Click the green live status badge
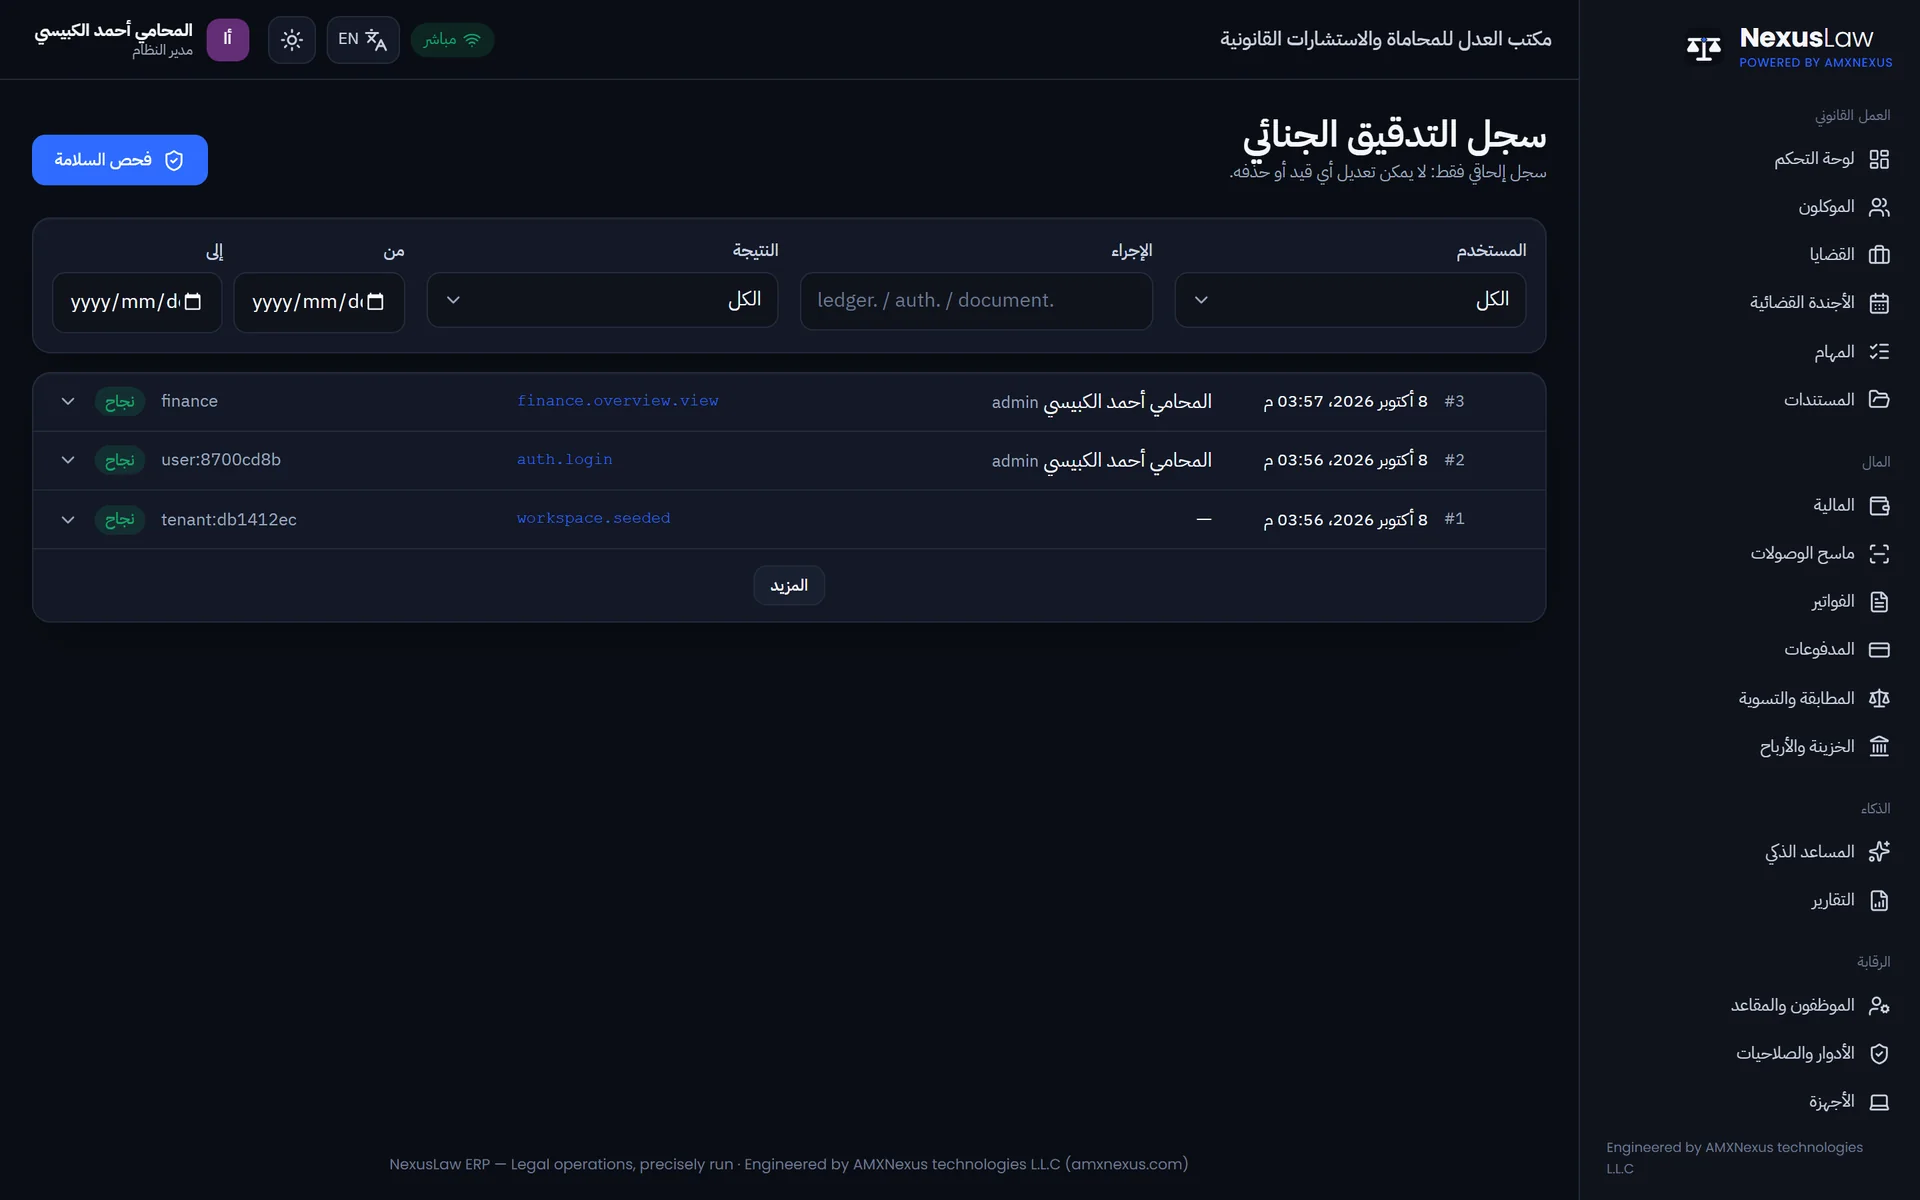Screen dimensions: 1920x1200 (x=452, y=40)
